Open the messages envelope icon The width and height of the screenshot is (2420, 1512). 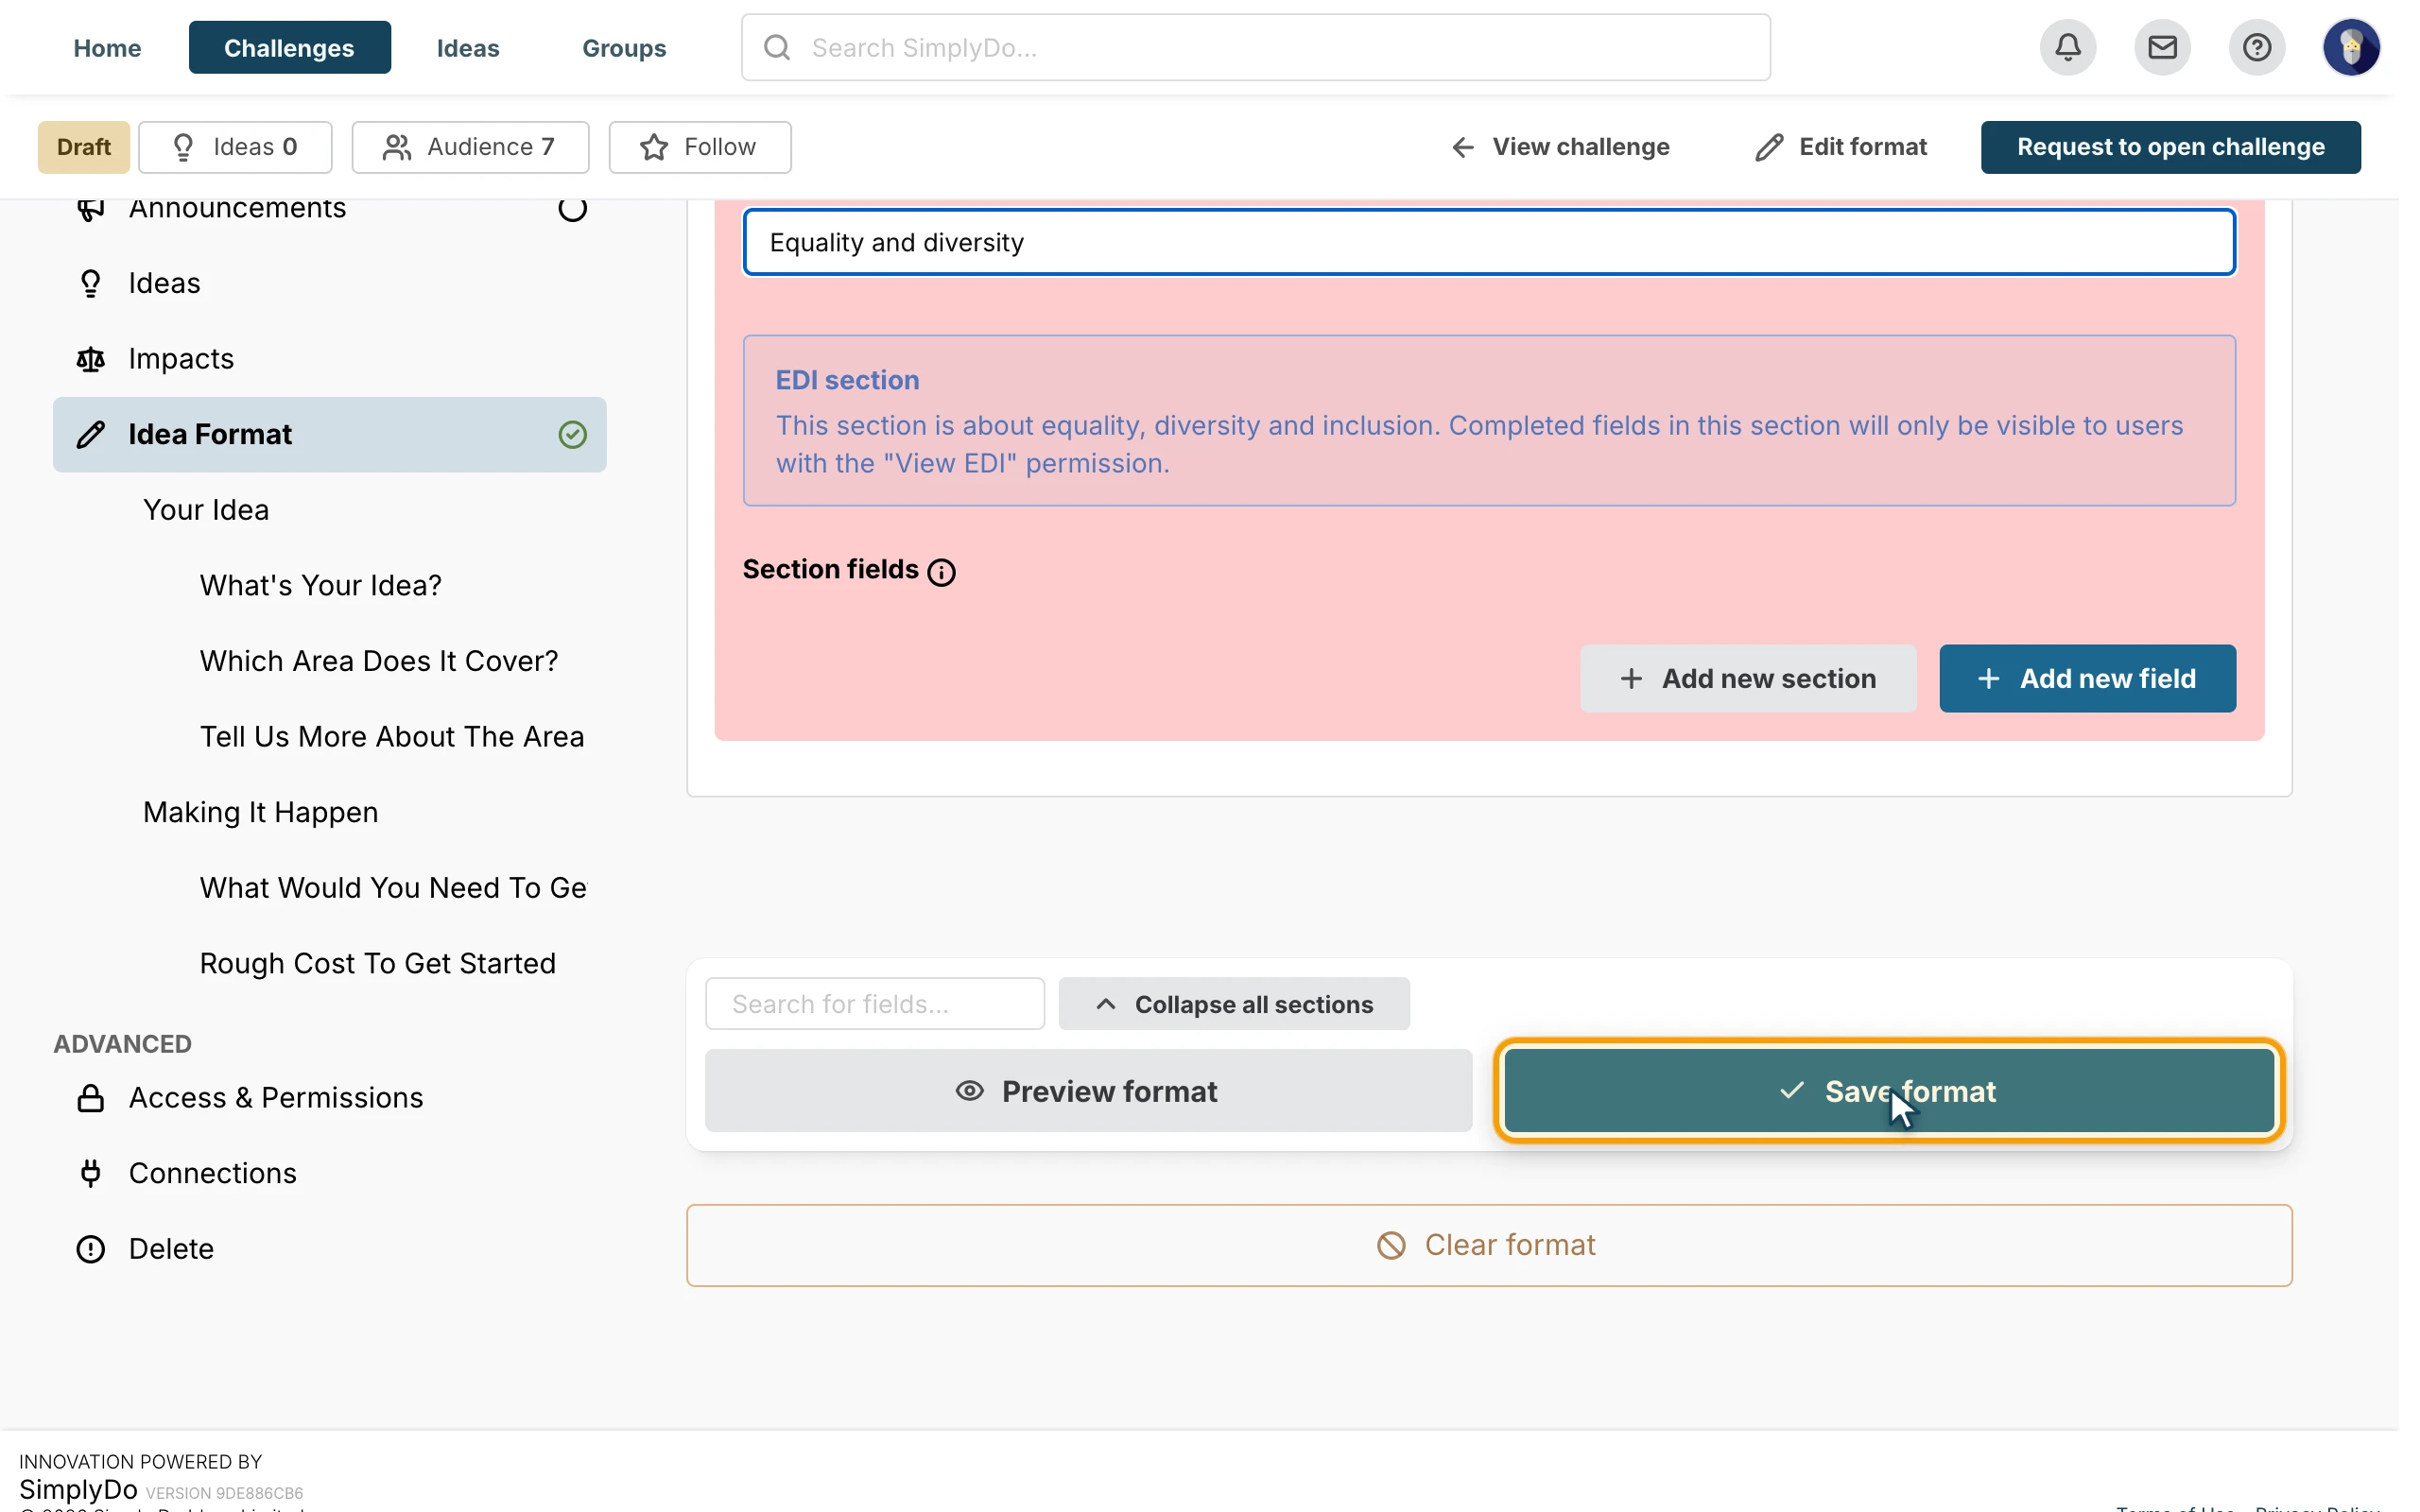(2162, 47)
